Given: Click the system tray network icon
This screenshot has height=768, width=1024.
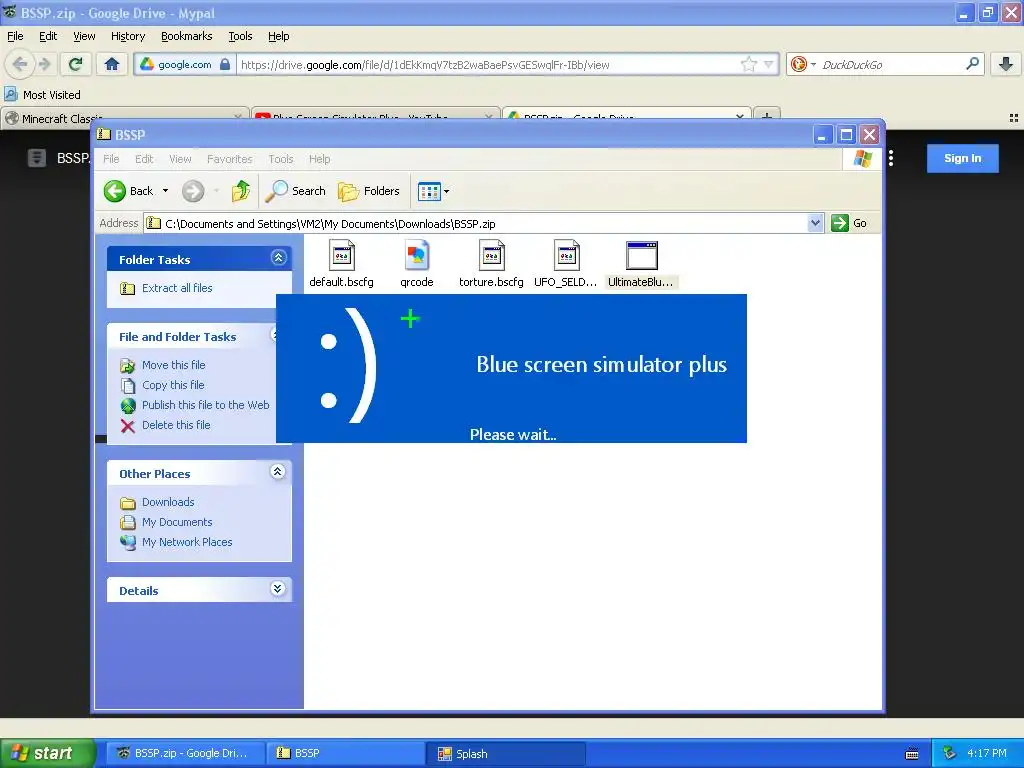Looking at the screenshot, I should point(950,754).
